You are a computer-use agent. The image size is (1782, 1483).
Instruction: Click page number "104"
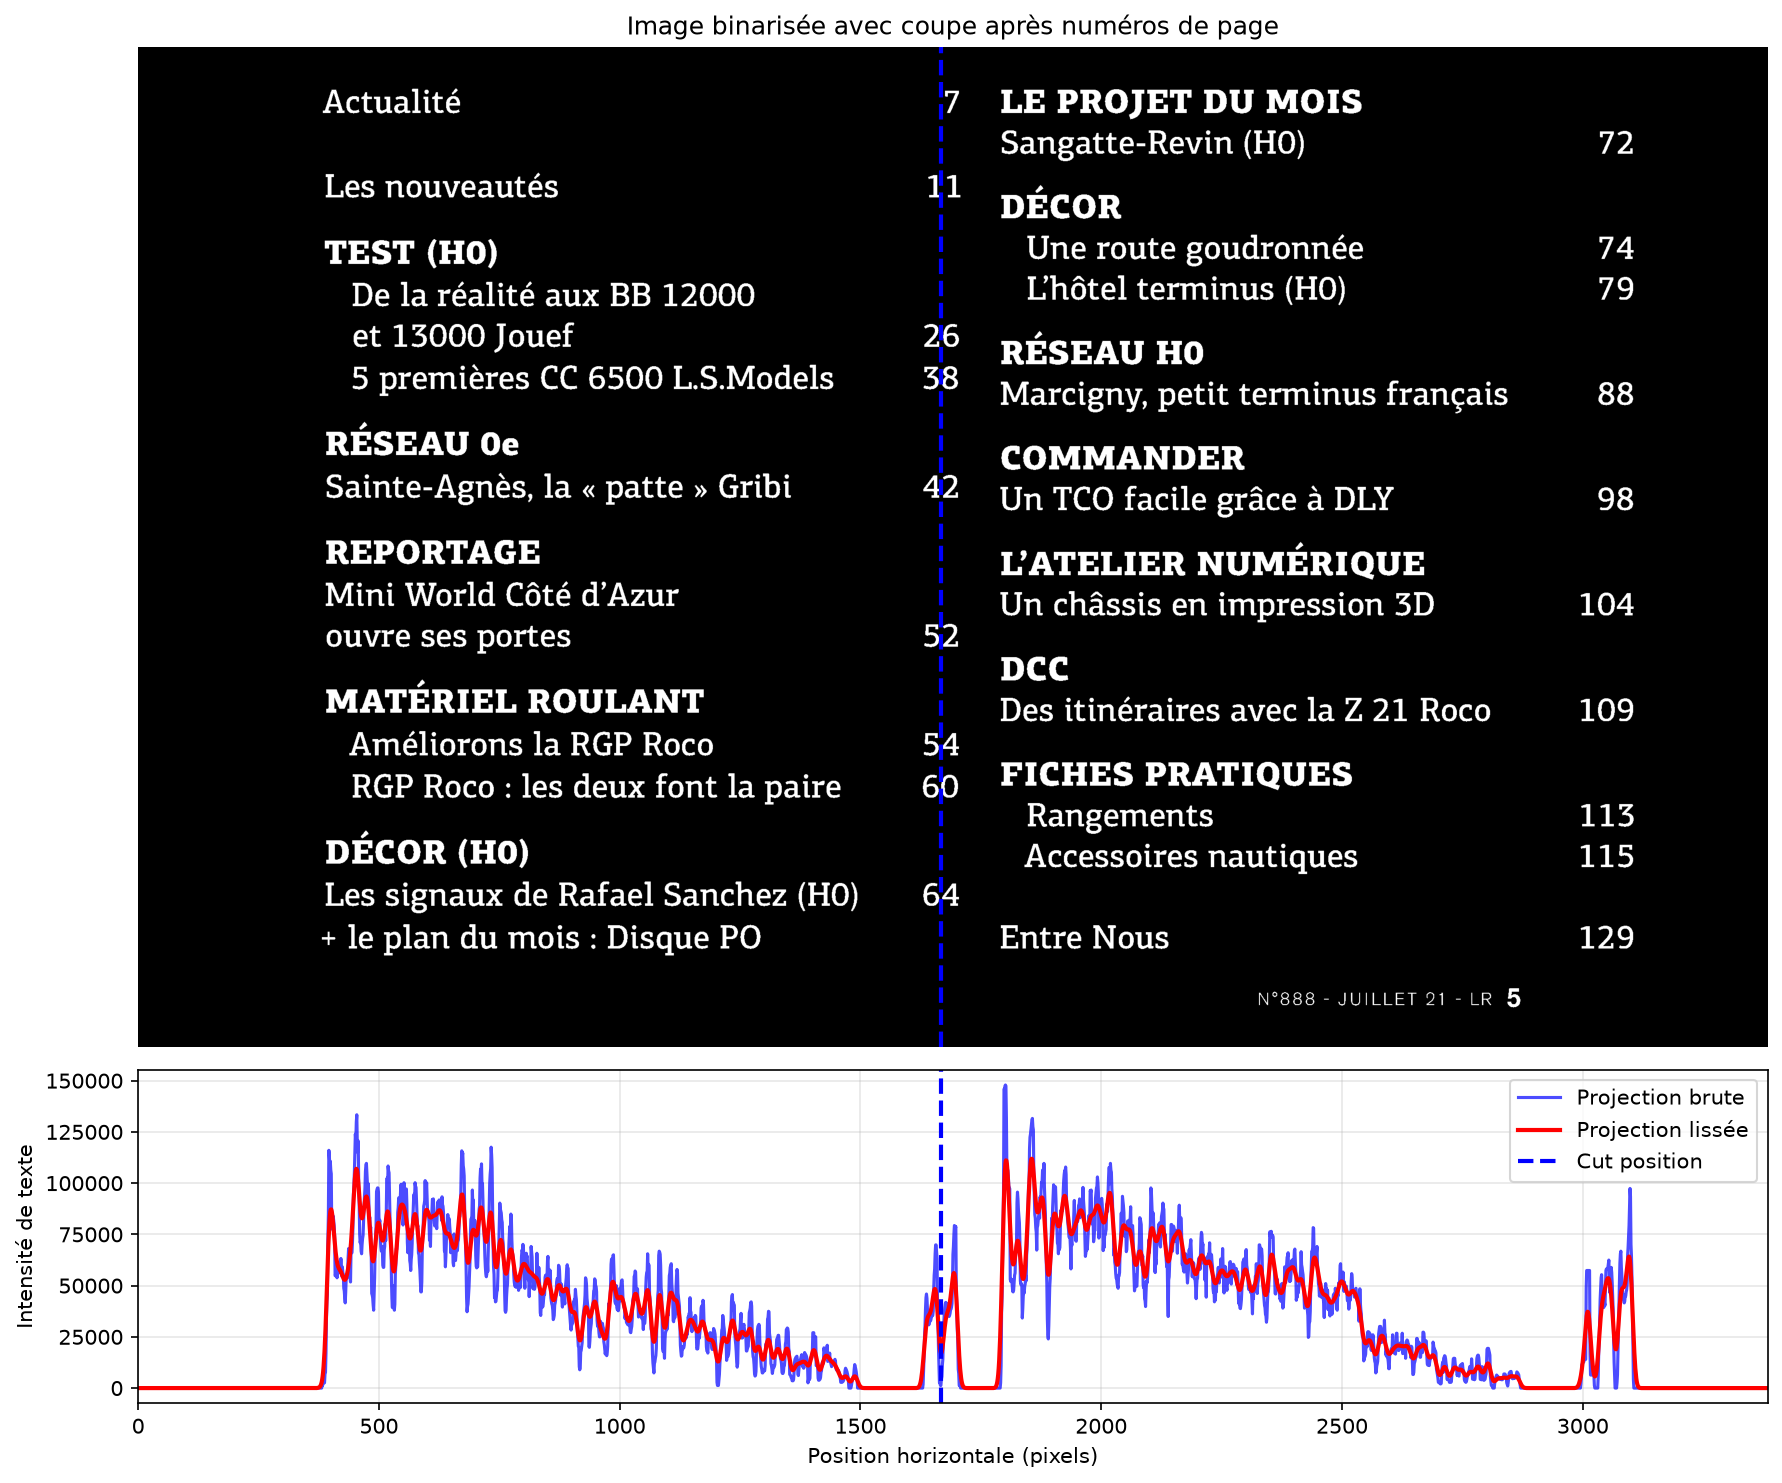coord(1606,605)
